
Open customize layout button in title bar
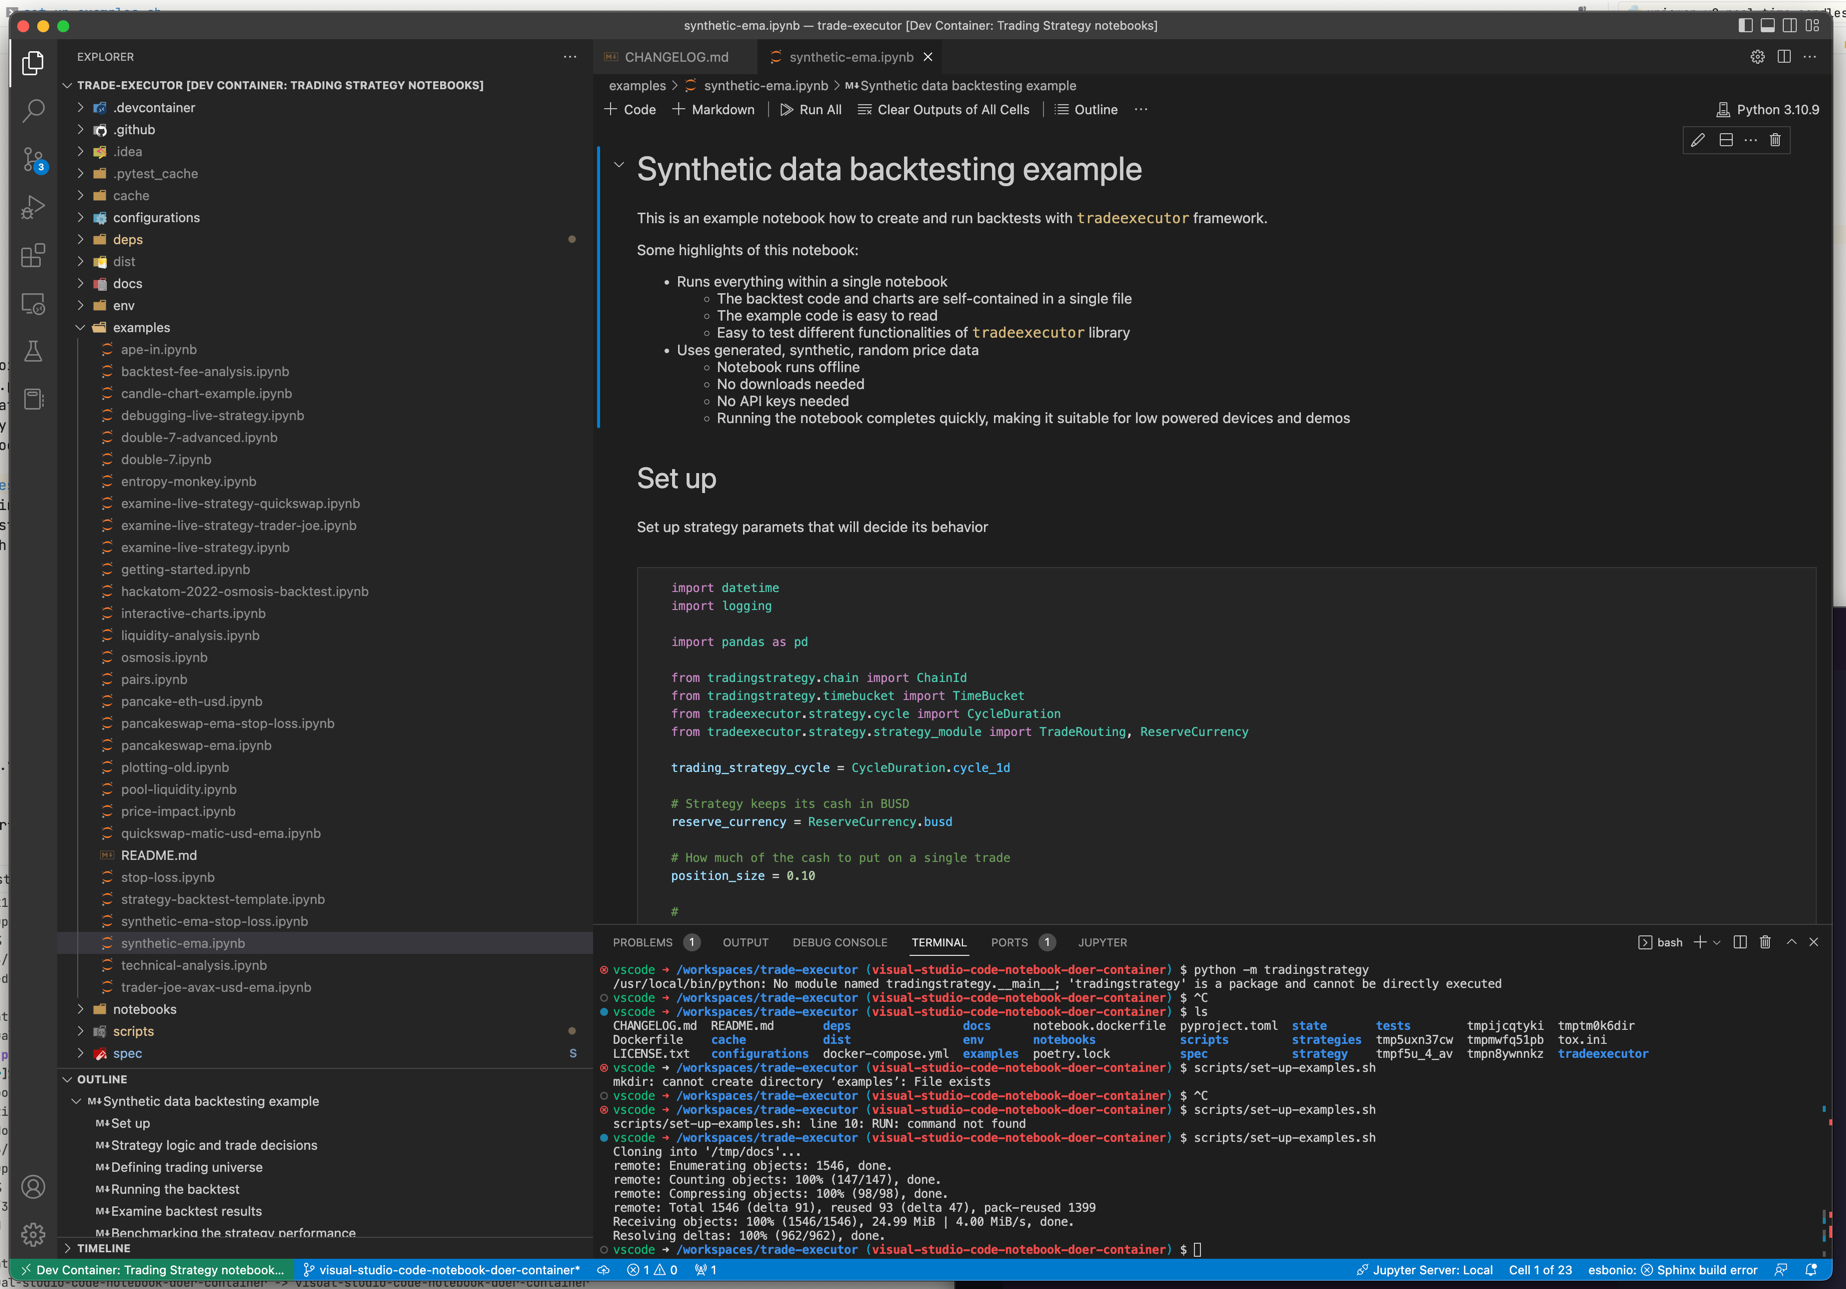(1812, 26)
